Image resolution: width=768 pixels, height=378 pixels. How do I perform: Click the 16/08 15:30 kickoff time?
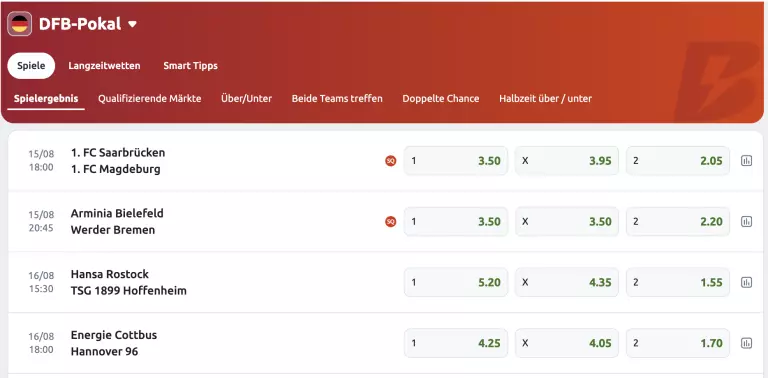[41, 289]
